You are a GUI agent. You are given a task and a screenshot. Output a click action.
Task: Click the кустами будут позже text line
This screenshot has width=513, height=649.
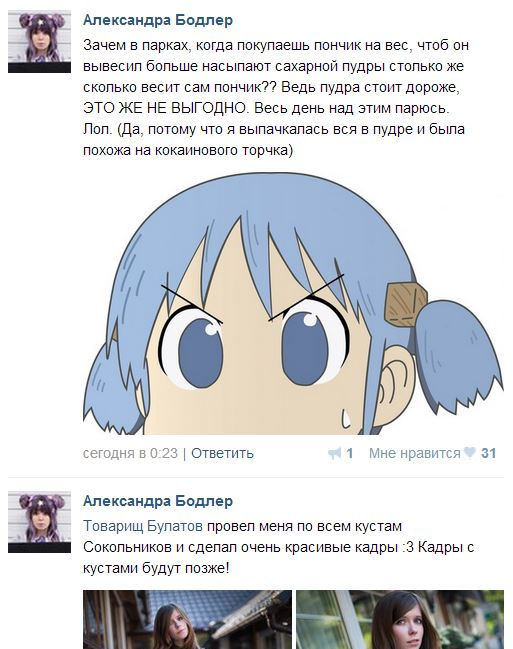156,568
